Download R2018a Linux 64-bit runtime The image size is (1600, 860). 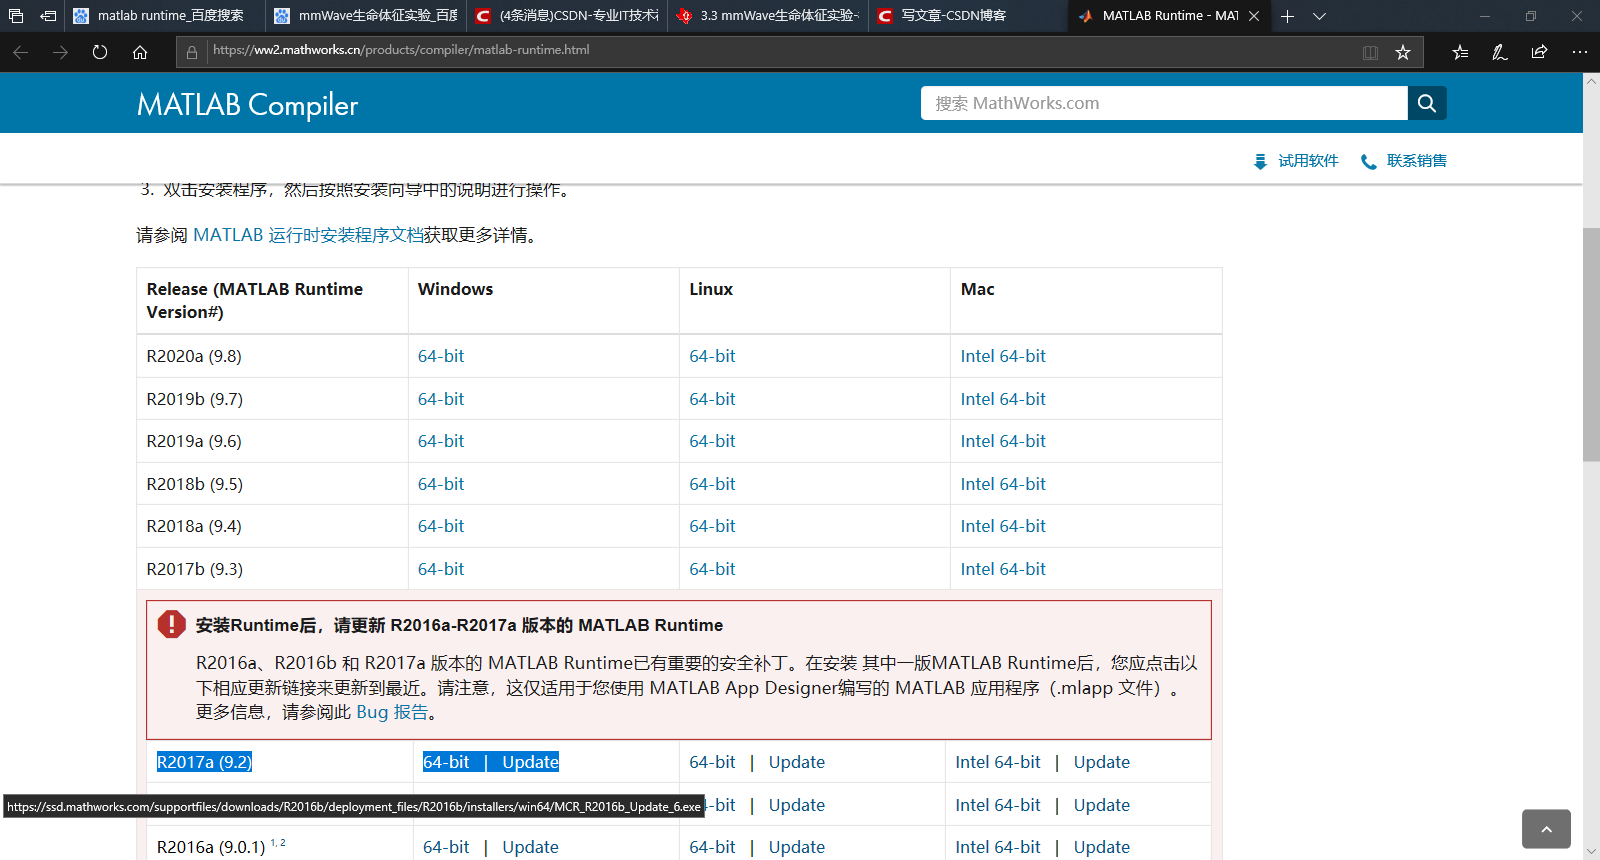coord(712,526)
